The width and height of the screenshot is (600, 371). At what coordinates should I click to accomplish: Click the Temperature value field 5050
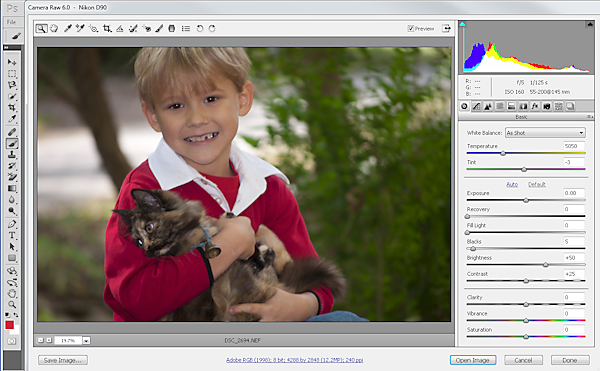(574, 146)
